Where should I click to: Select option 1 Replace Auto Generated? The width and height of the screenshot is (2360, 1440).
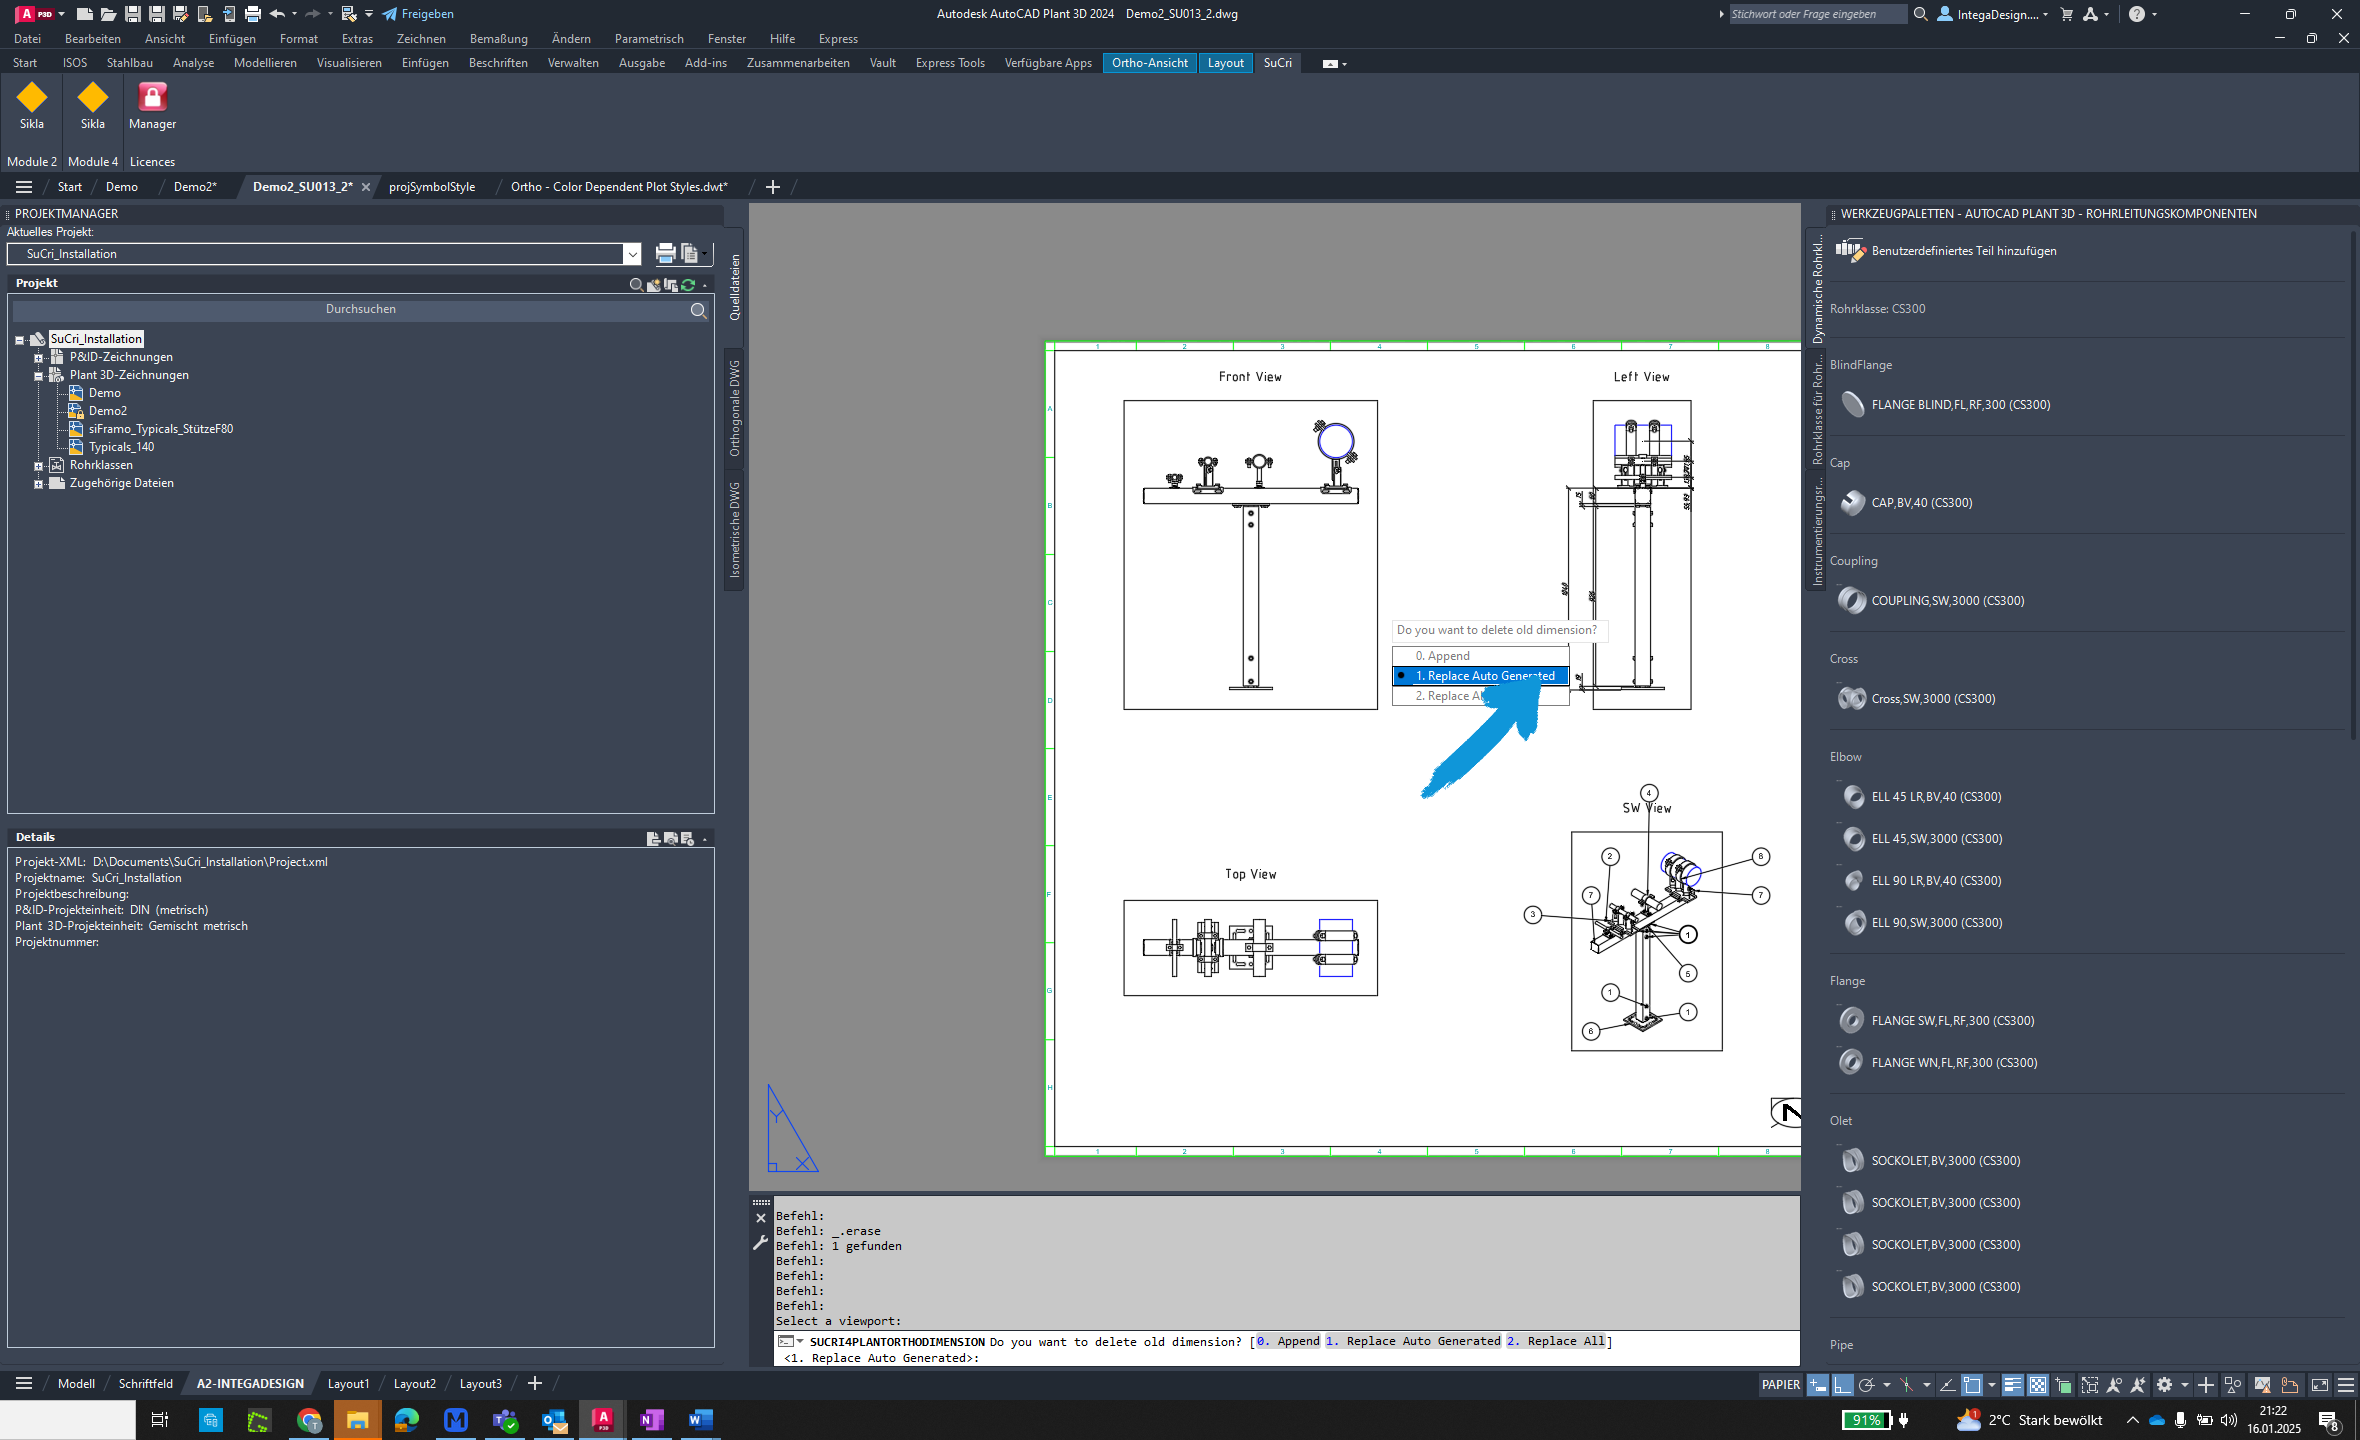tap(1482, 676)
